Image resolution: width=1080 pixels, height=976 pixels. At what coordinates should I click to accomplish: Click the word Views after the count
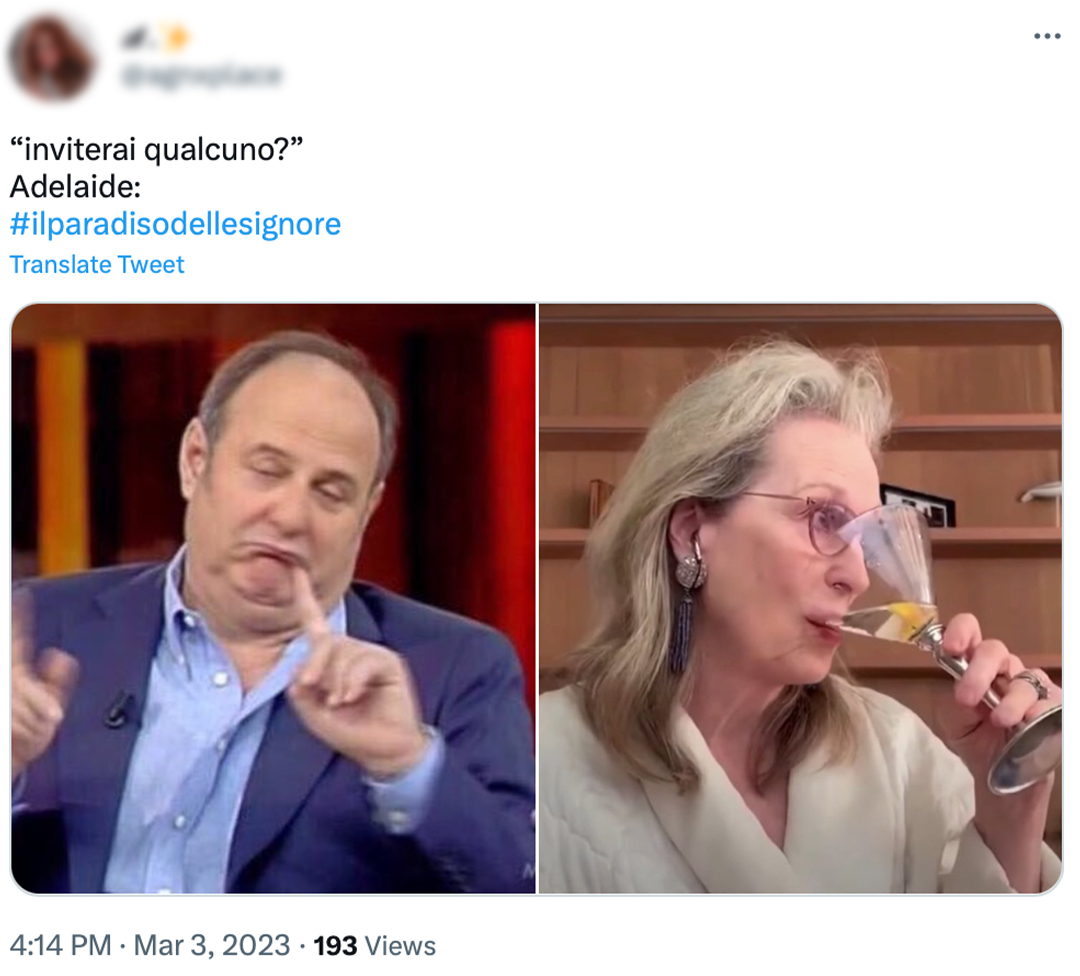pos(400,946)
